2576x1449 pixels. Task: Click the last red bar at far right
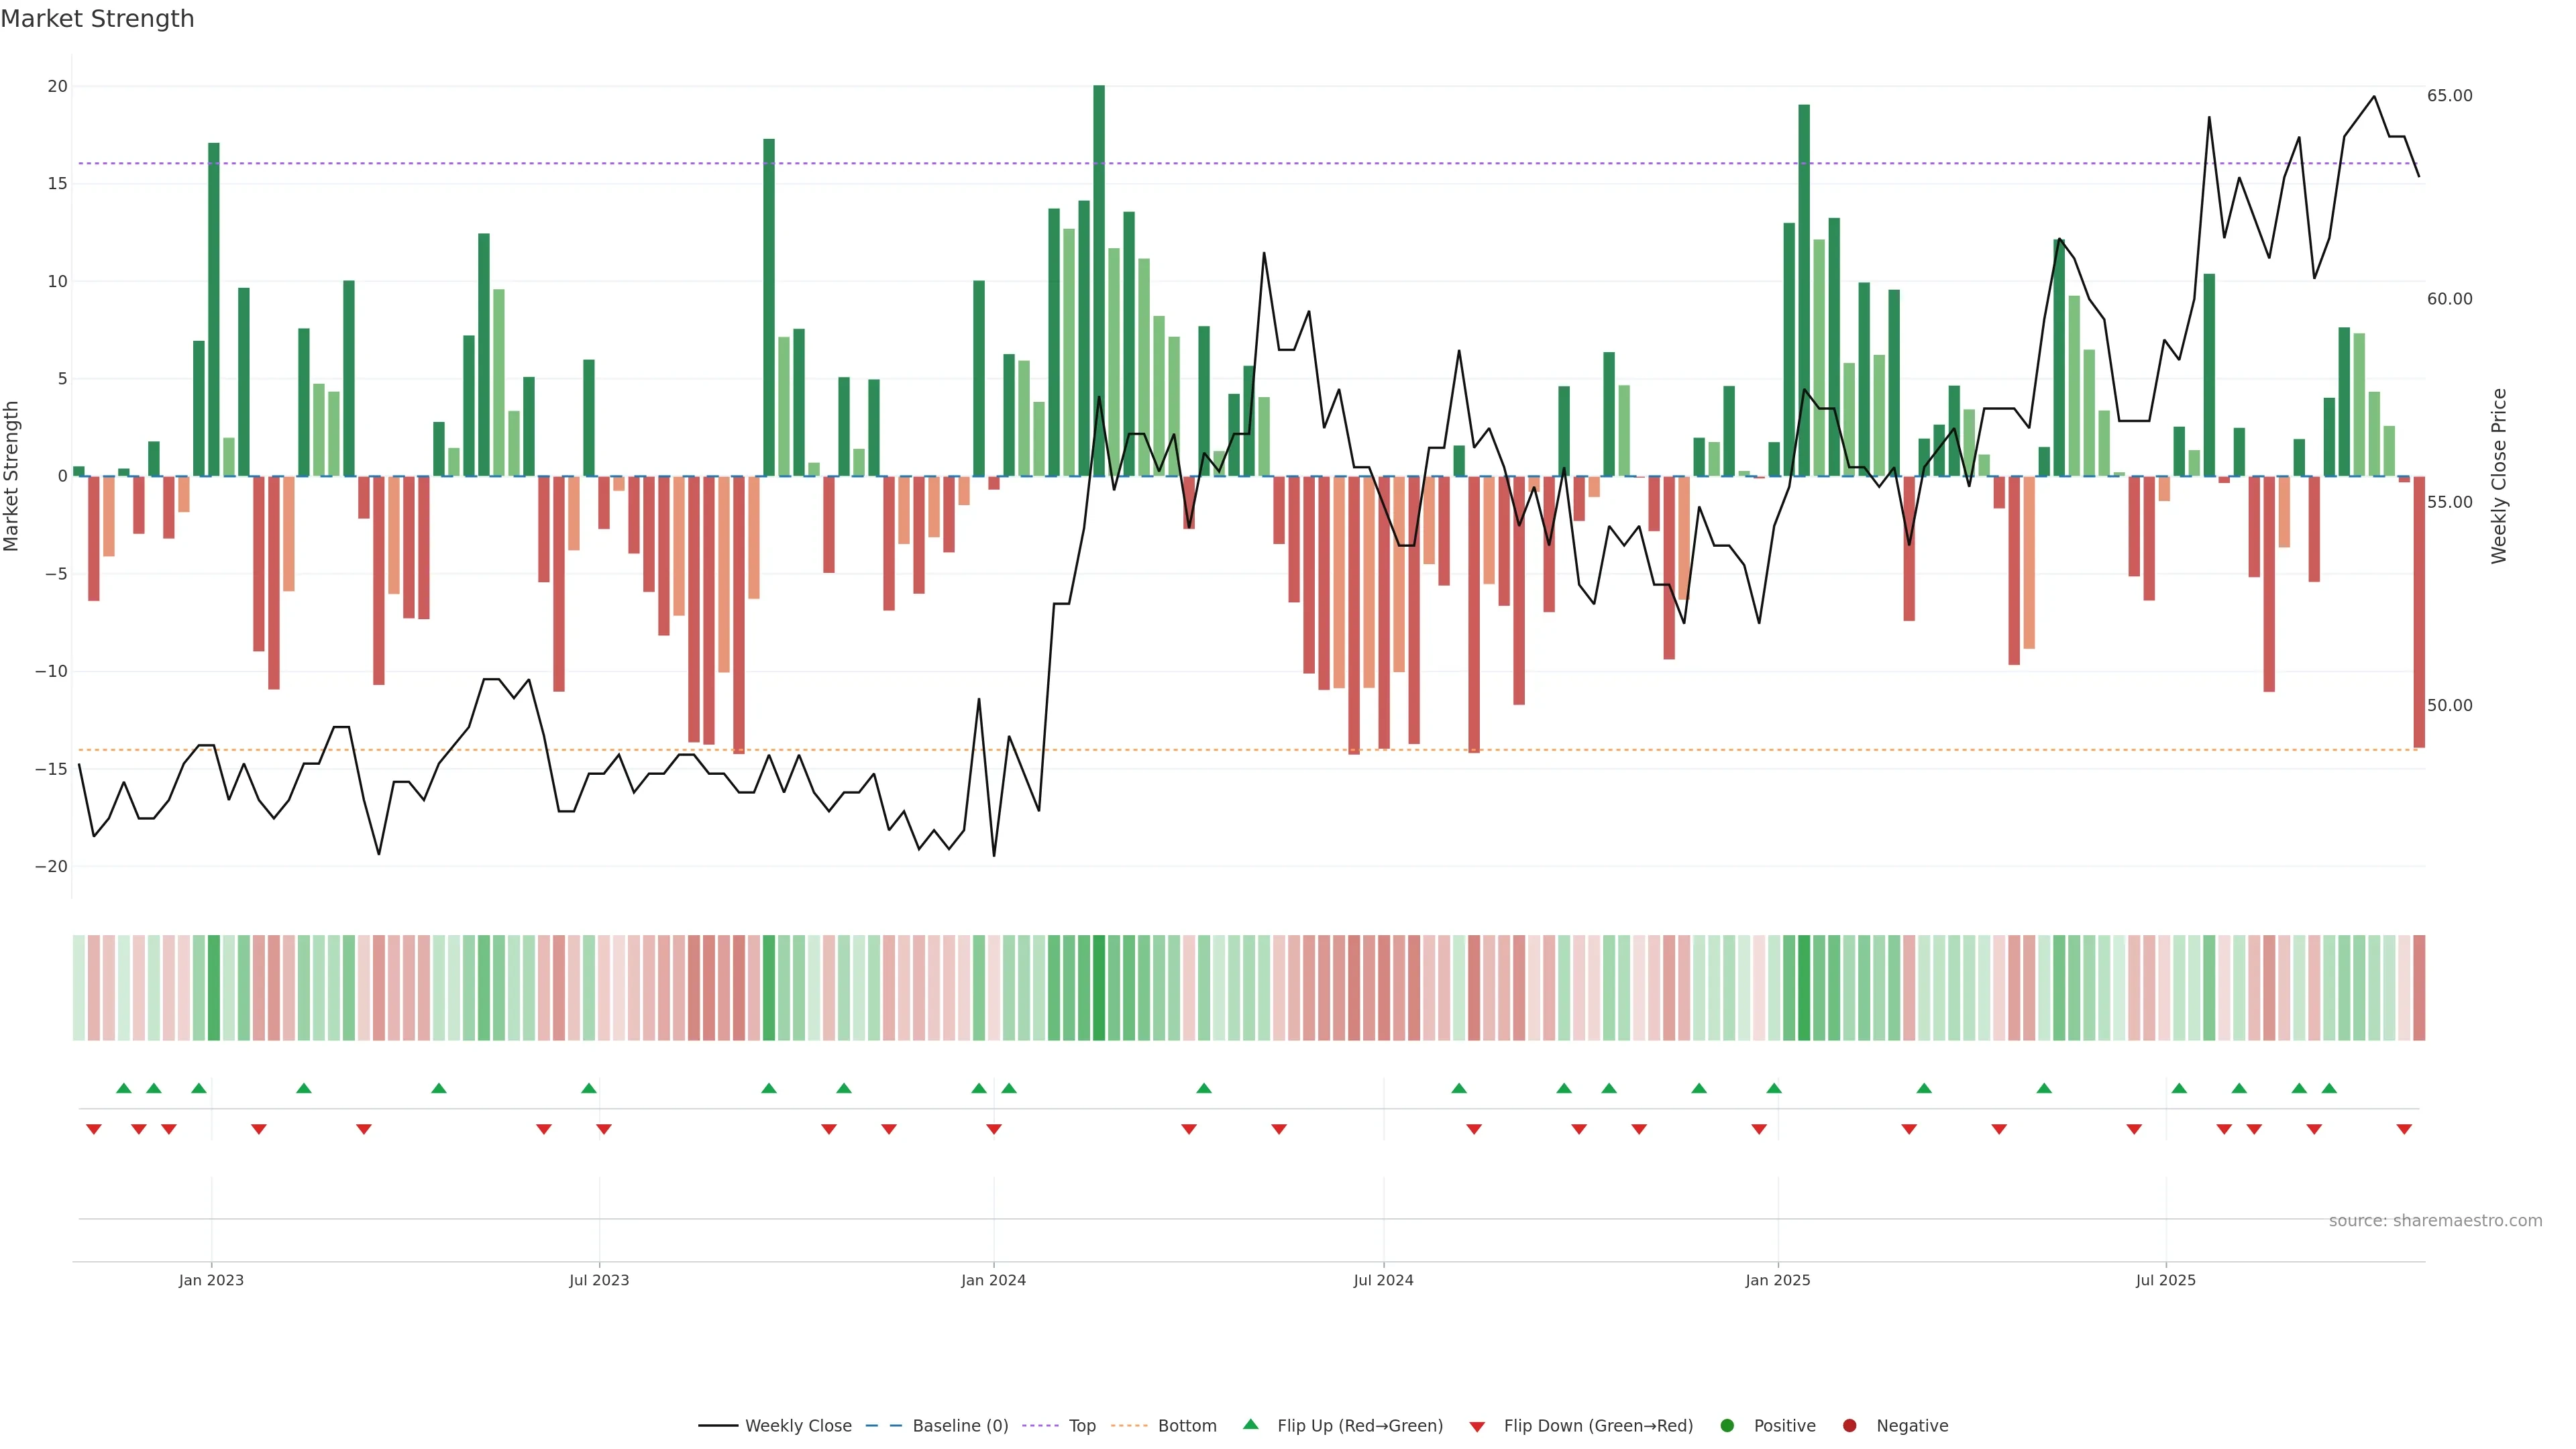click(x=2419, y=611)
